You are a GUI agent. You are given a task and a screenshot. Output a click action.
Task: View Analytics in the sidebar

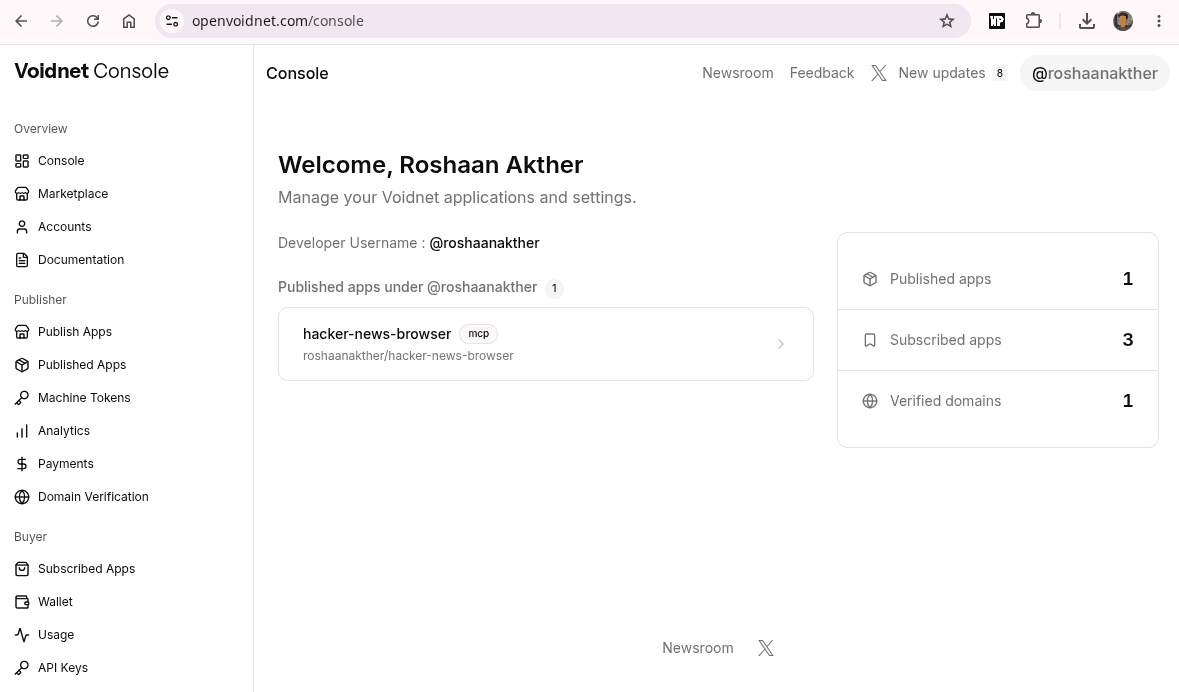(53, 431)
